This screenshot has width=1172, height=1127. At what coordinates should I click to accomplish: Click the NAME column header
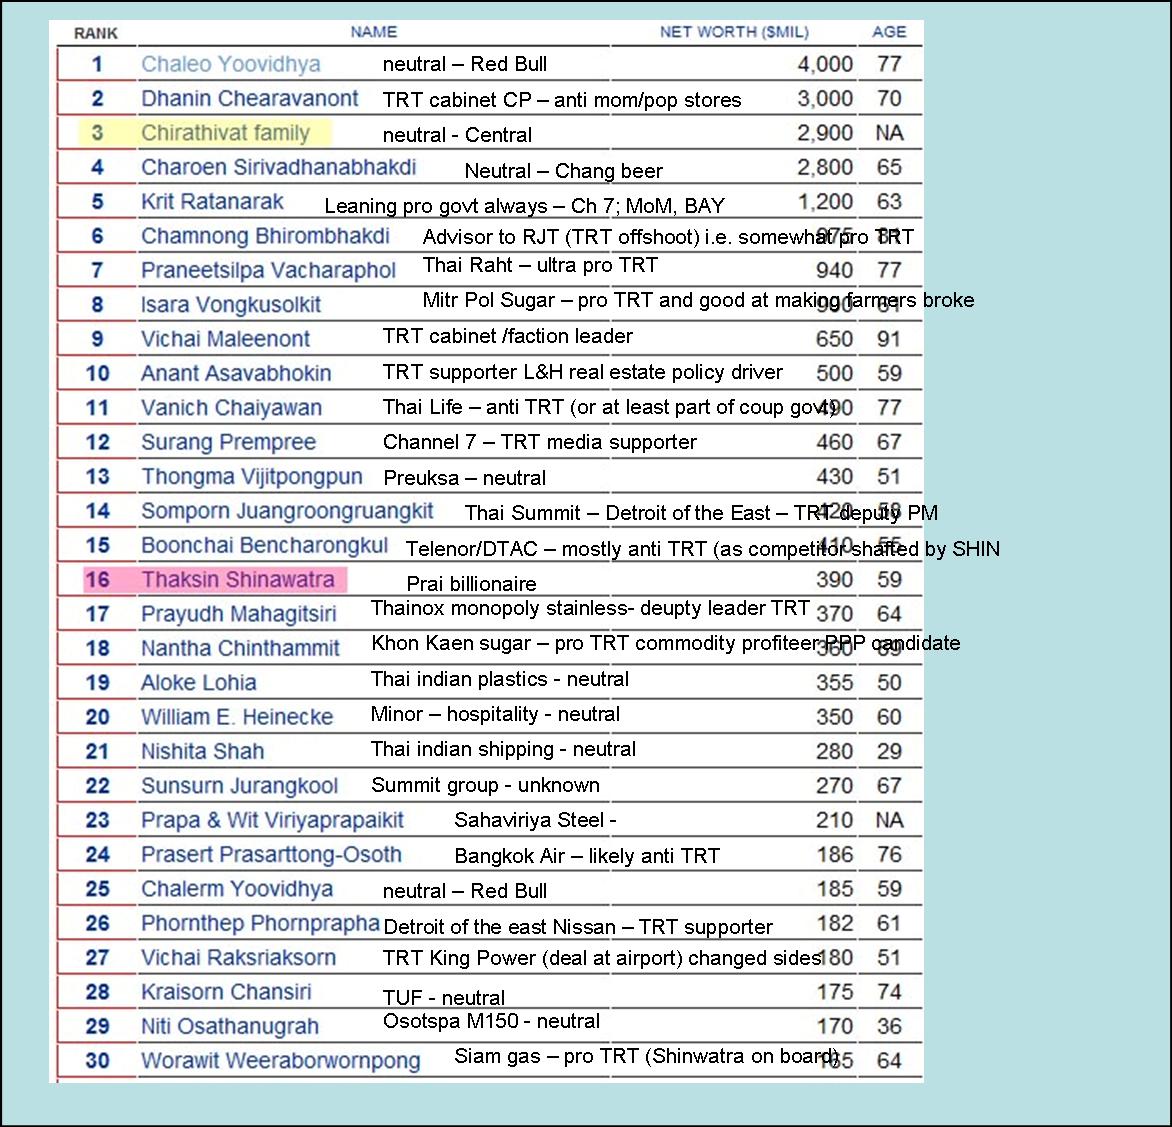tap(374, 31)
